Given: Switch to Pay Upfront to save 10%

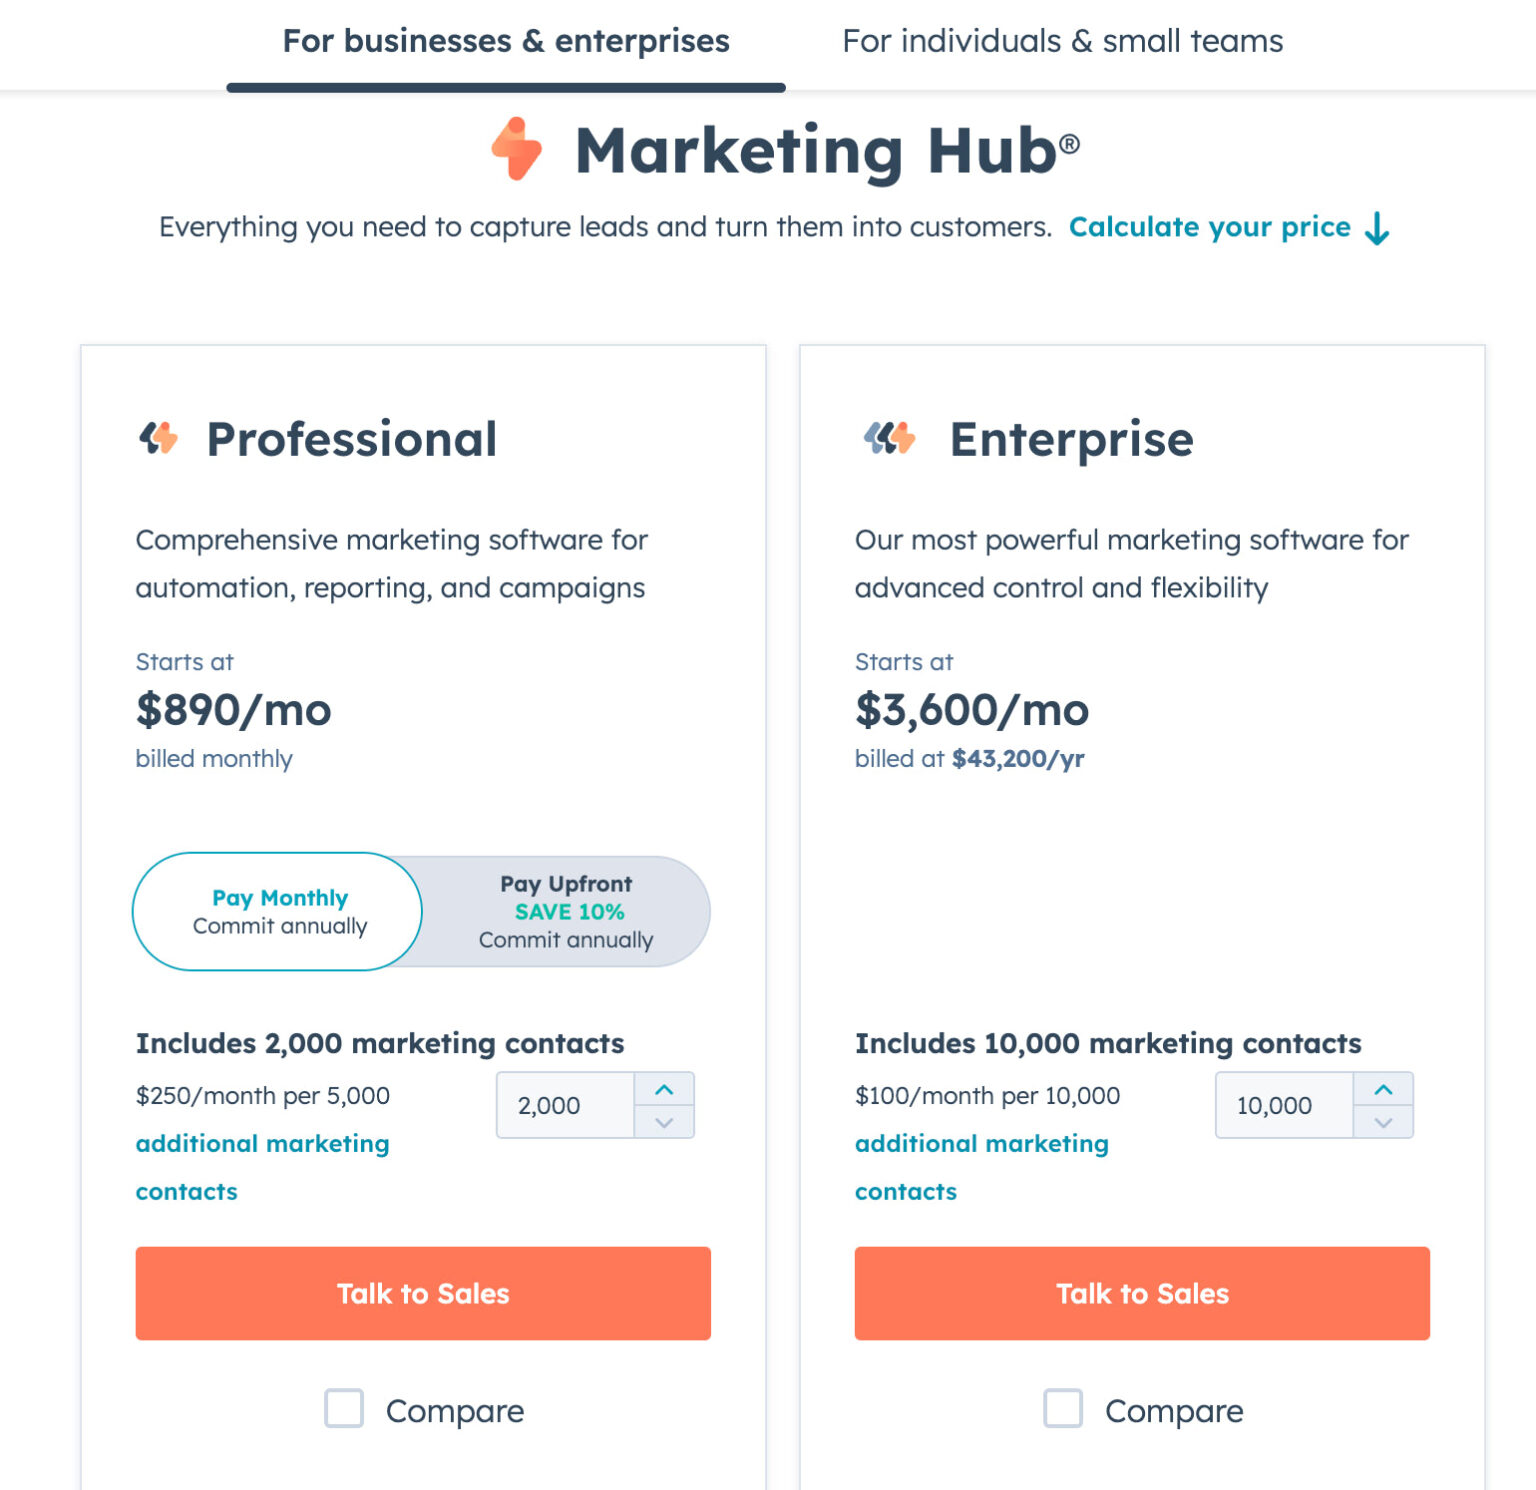Looking at the screenshot, I should 566,911.
